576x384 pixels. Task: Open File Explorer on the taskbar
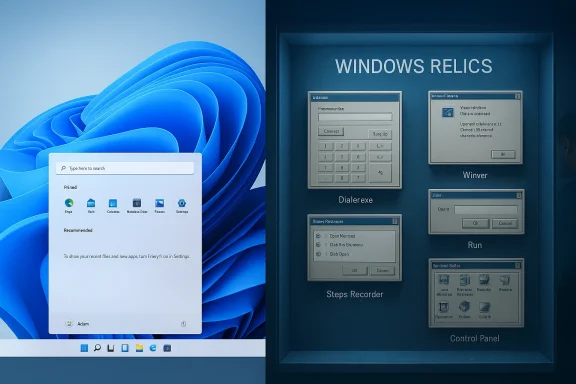139,348
